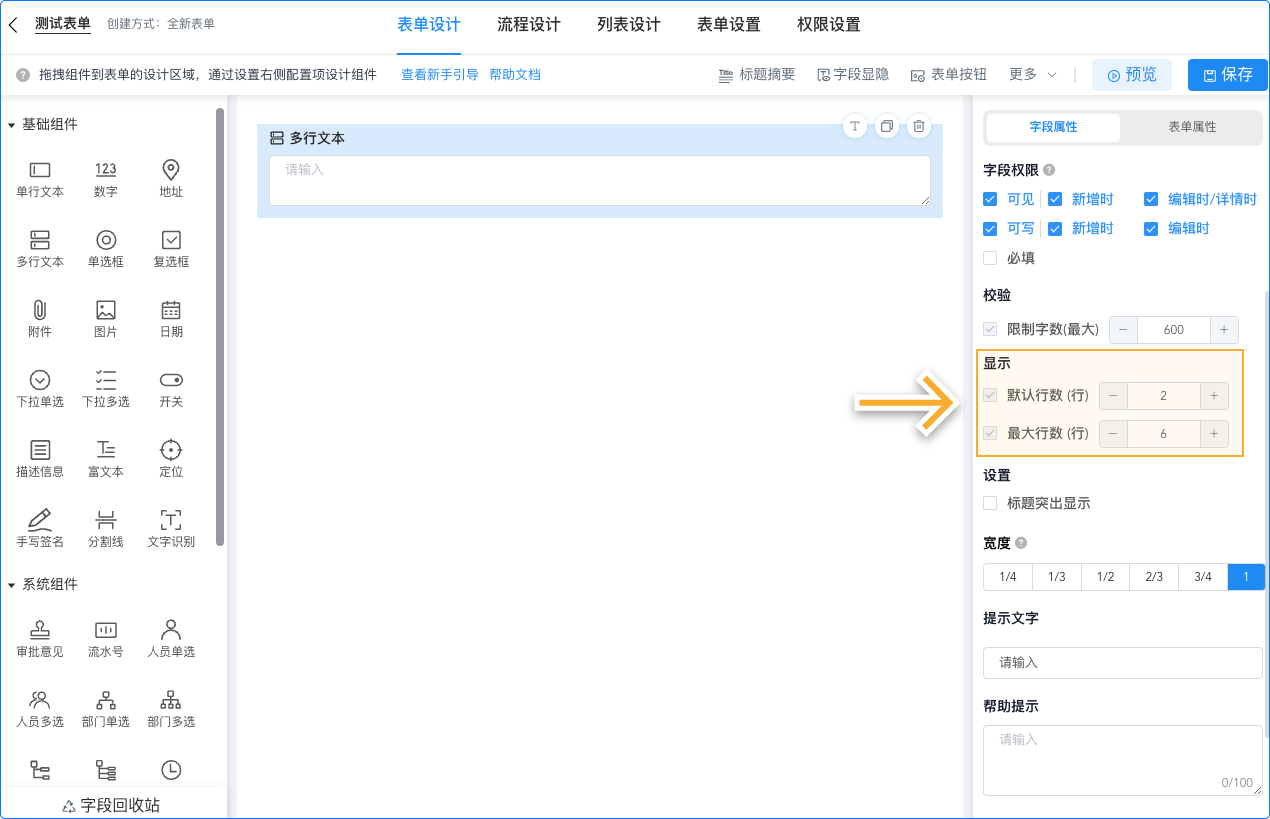
Task: Open the 表单属性 properties tab
Action: [x=1190, y=127]
